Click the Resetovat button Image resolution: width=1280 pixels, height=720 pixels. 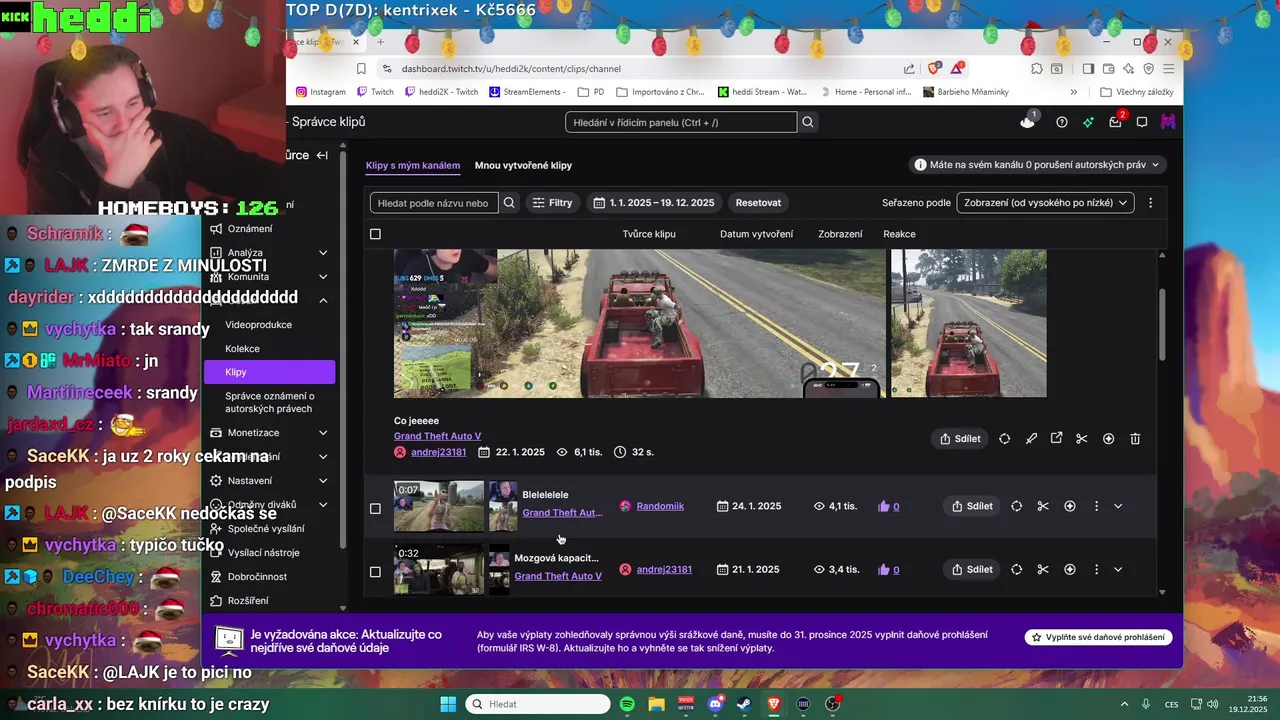(758, 202)
